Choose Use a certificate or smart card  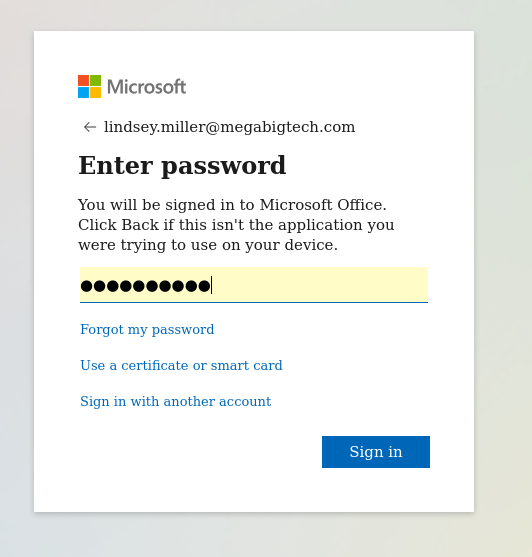point(181,366)
